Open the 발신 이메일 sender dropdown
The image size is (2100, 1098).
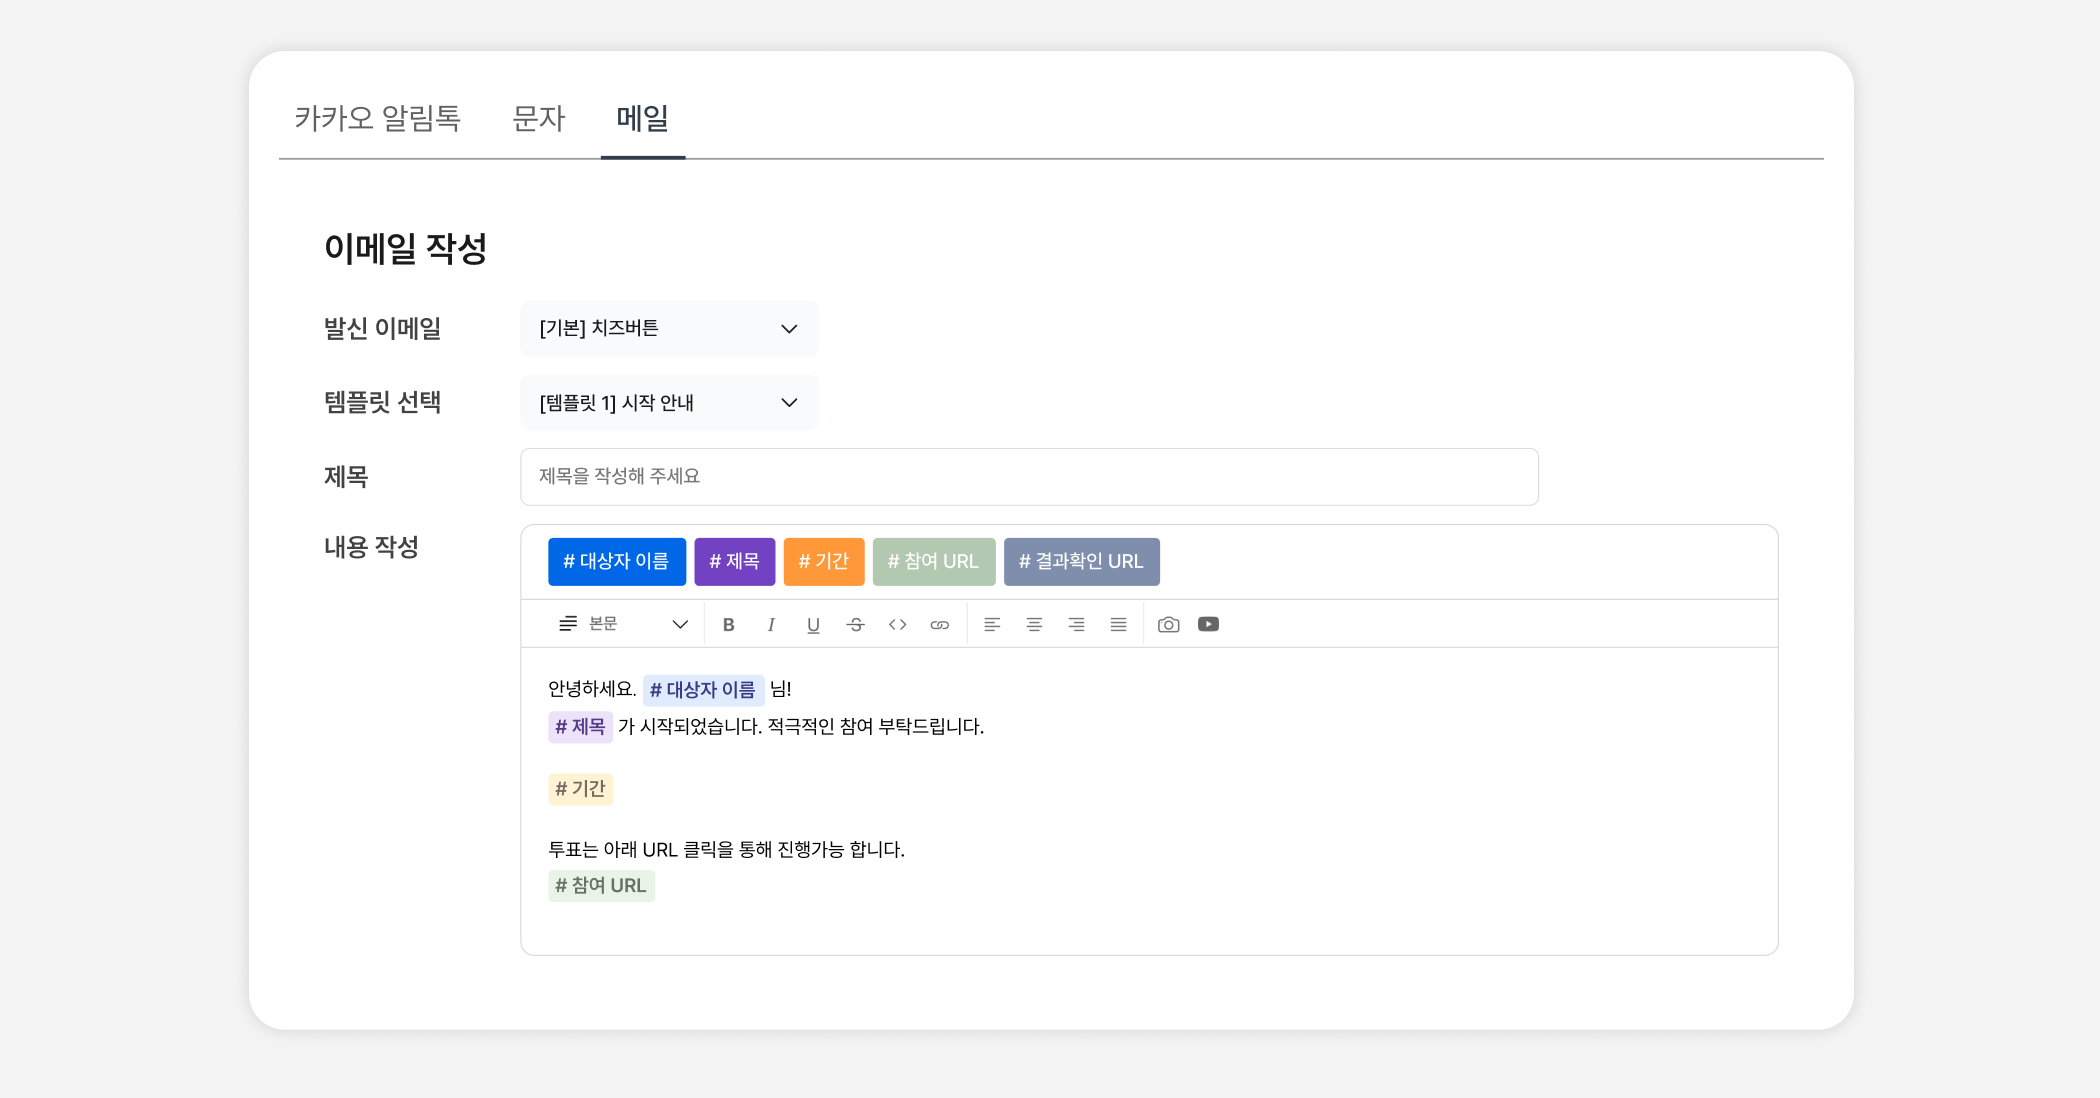[x=669, y=329]
